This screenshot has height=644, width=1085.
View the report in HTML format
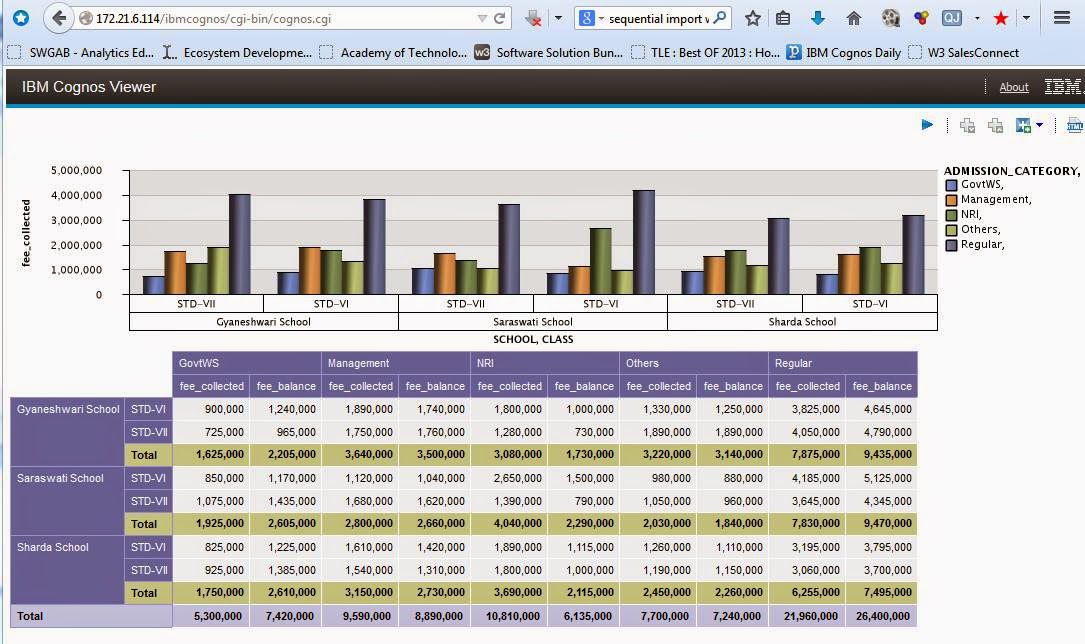click(1076, 126)
